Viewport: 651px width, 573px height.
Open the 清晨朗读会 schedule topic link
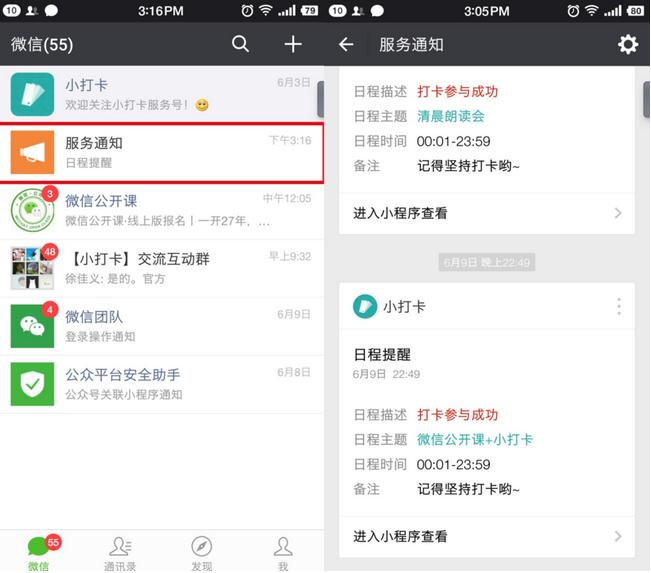click(x=450, y=116)
